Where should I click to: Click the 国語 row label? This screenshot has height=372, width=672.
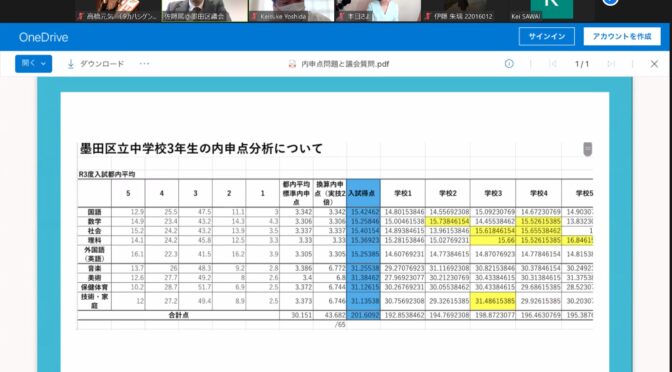[94, 212]
